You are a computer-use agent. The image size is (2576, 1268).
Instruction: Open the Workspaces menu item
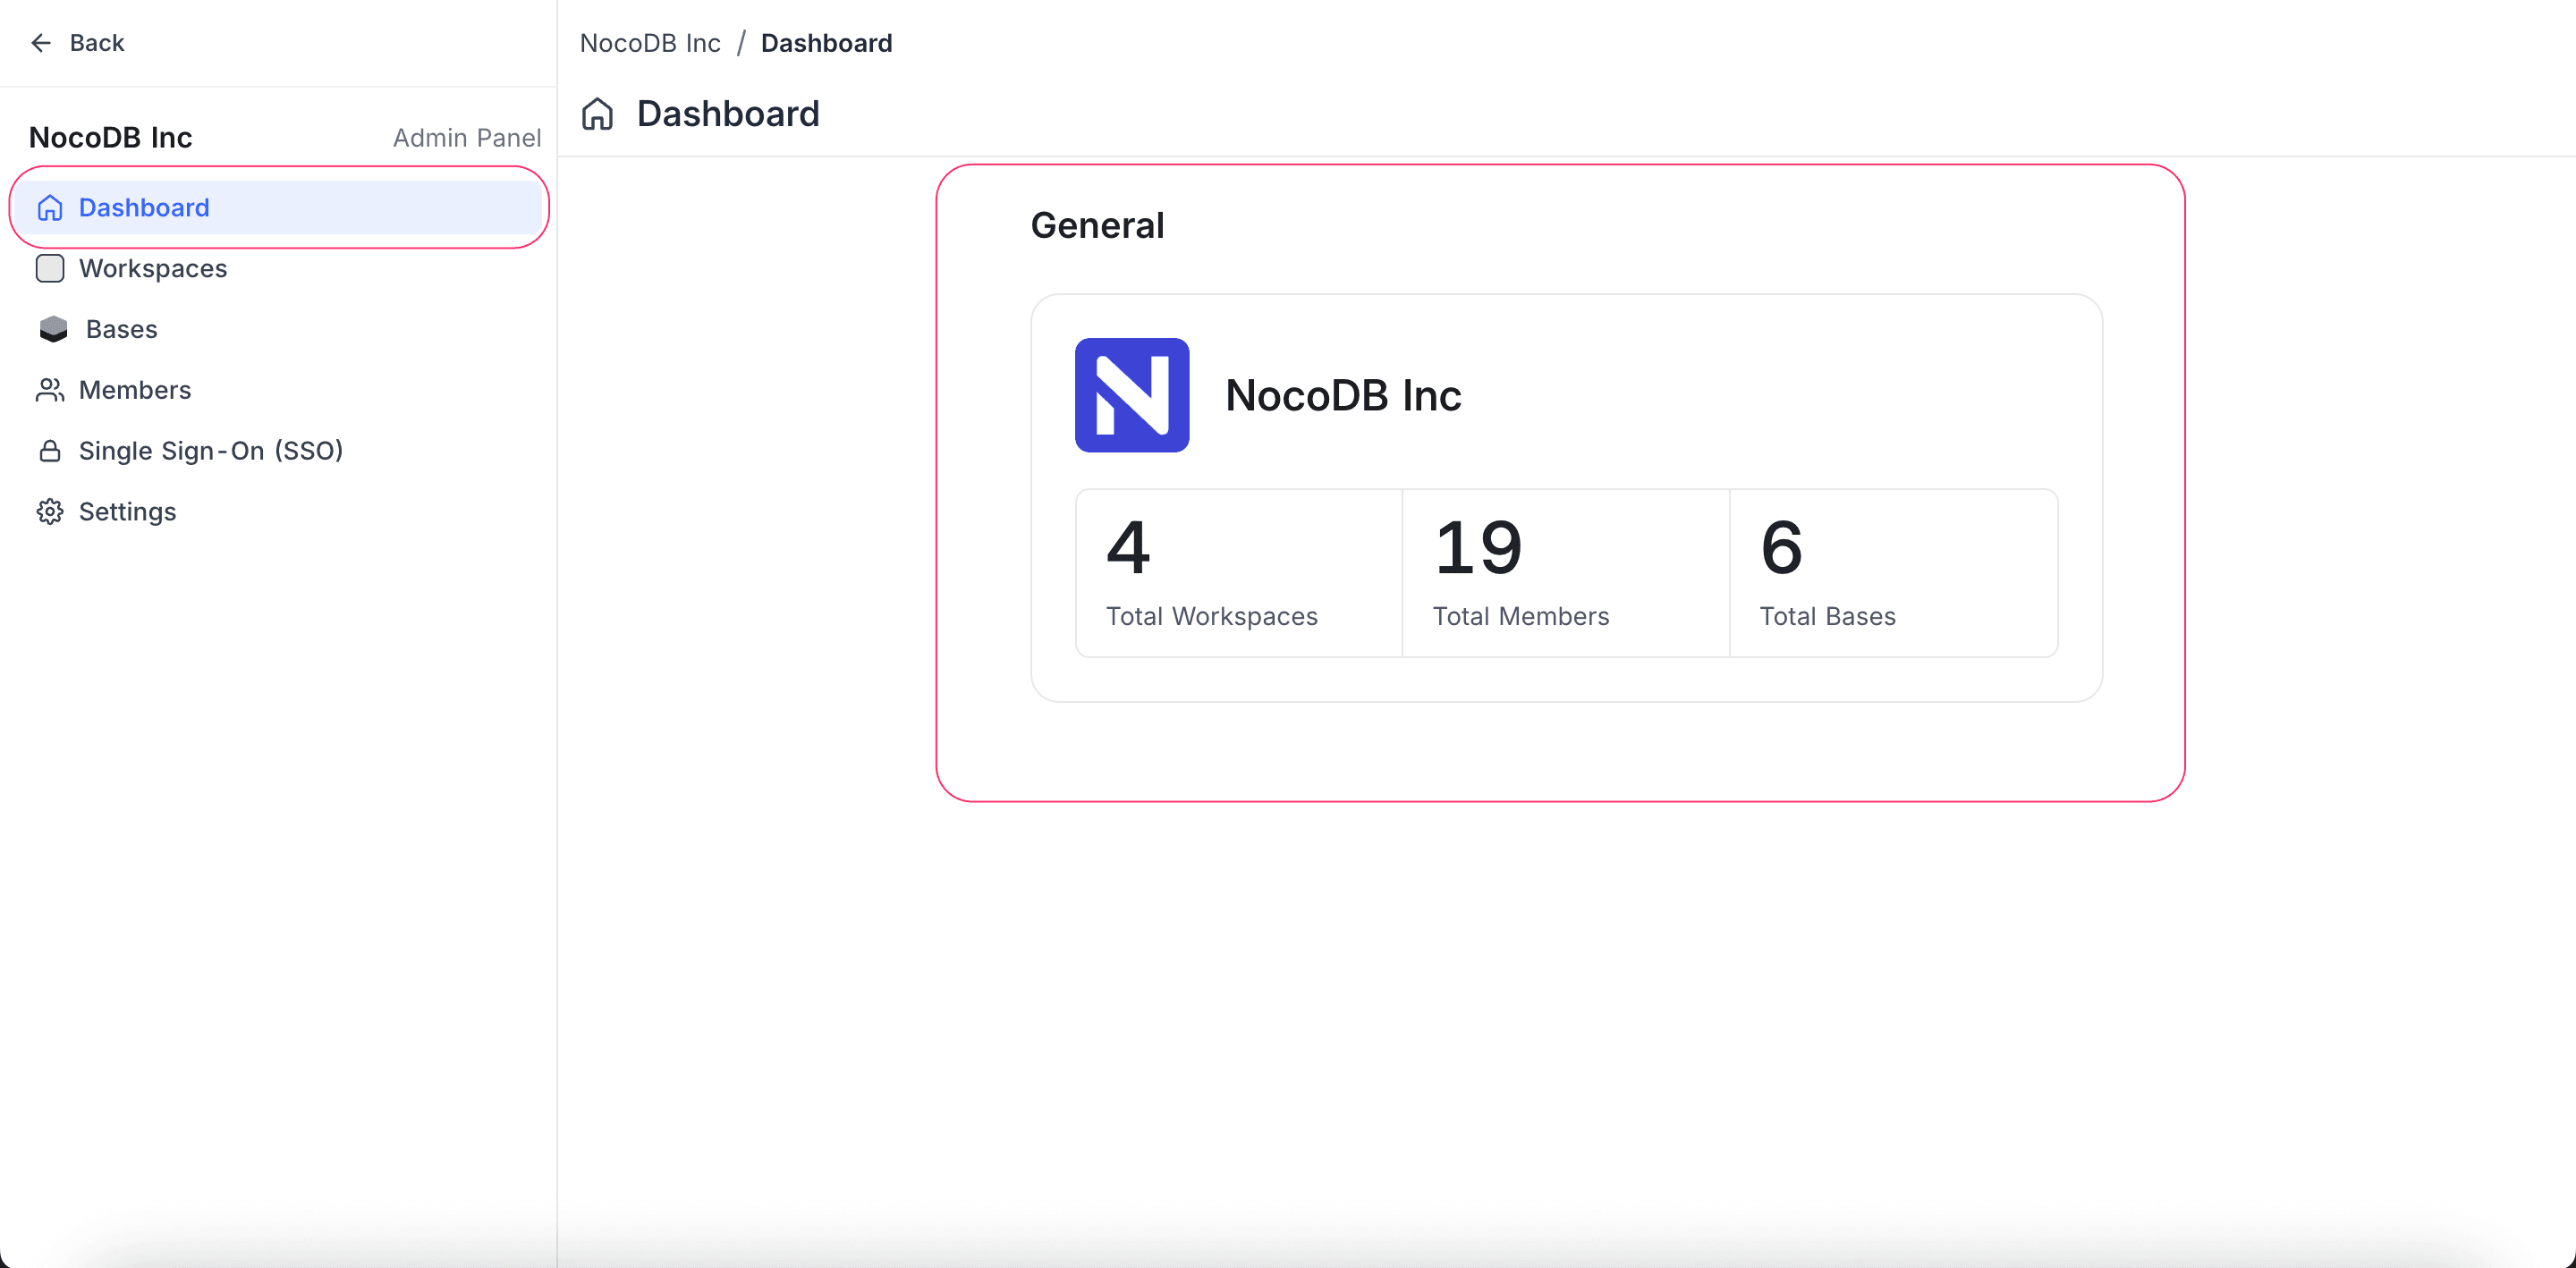(x=153, y=269)
